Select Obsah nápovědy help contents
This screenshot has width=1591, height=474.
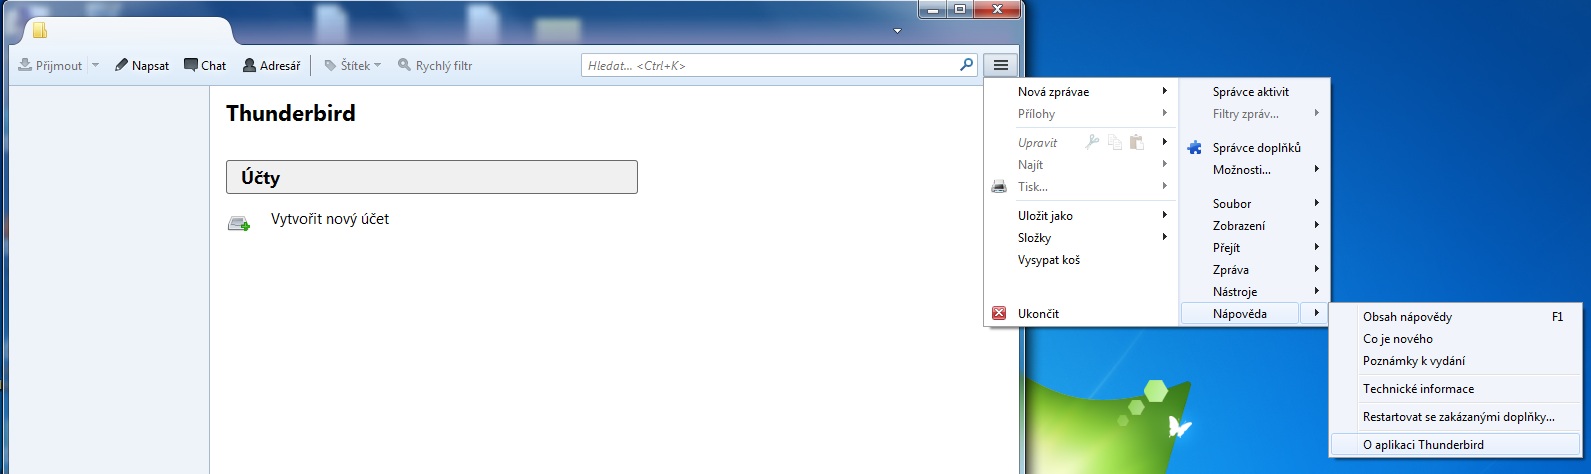pos(1455,316)
